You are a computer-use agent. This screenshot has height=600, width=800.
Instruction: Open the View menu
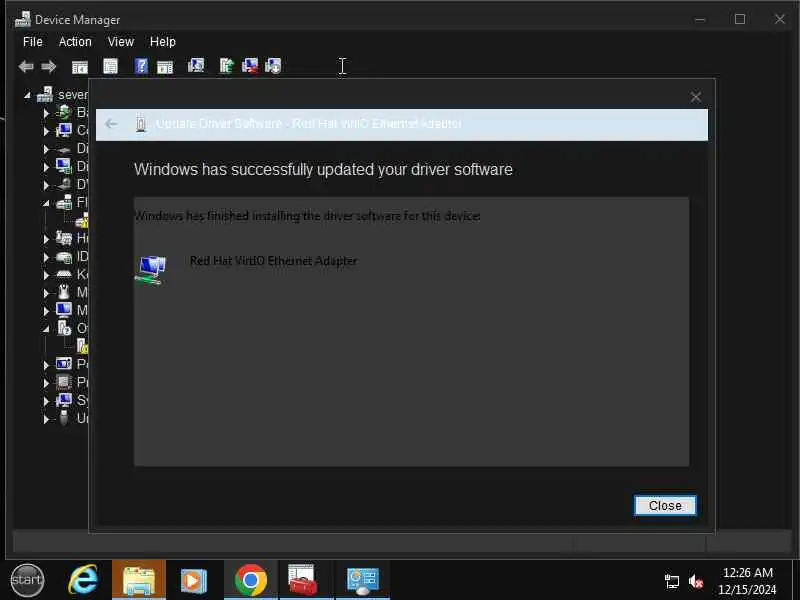click(121, 42)
